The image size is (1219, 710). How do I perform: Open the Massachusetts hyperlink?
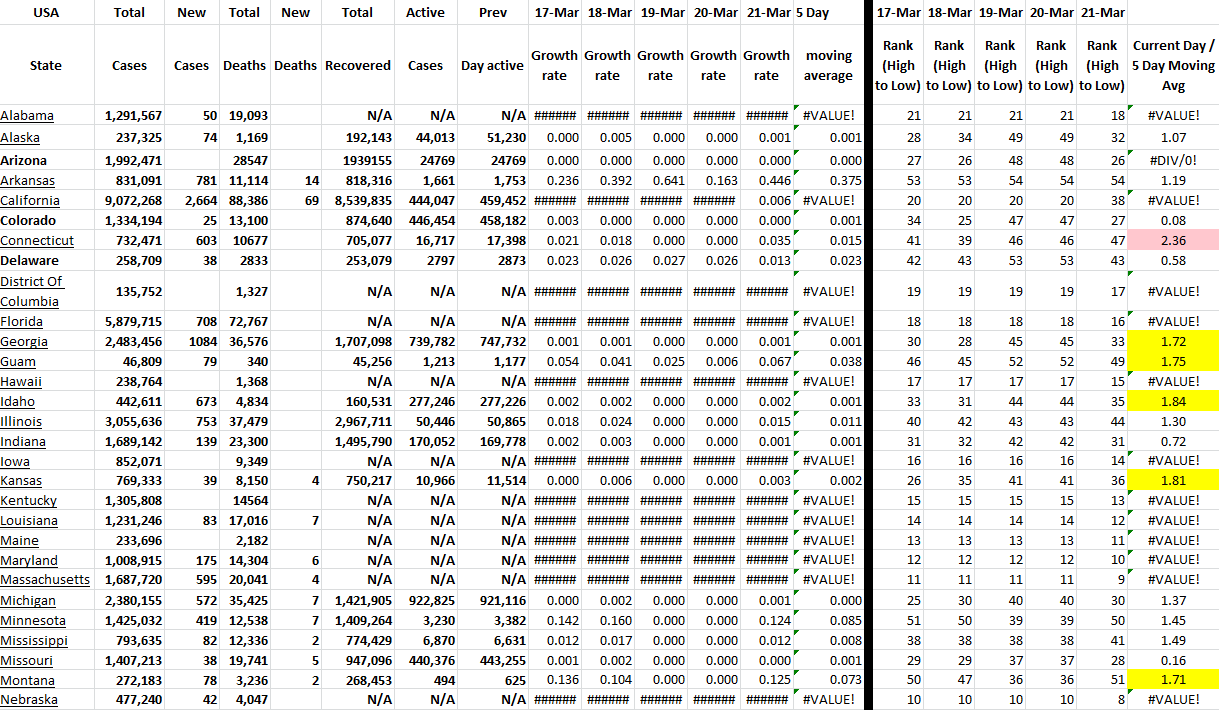point(45,580)
